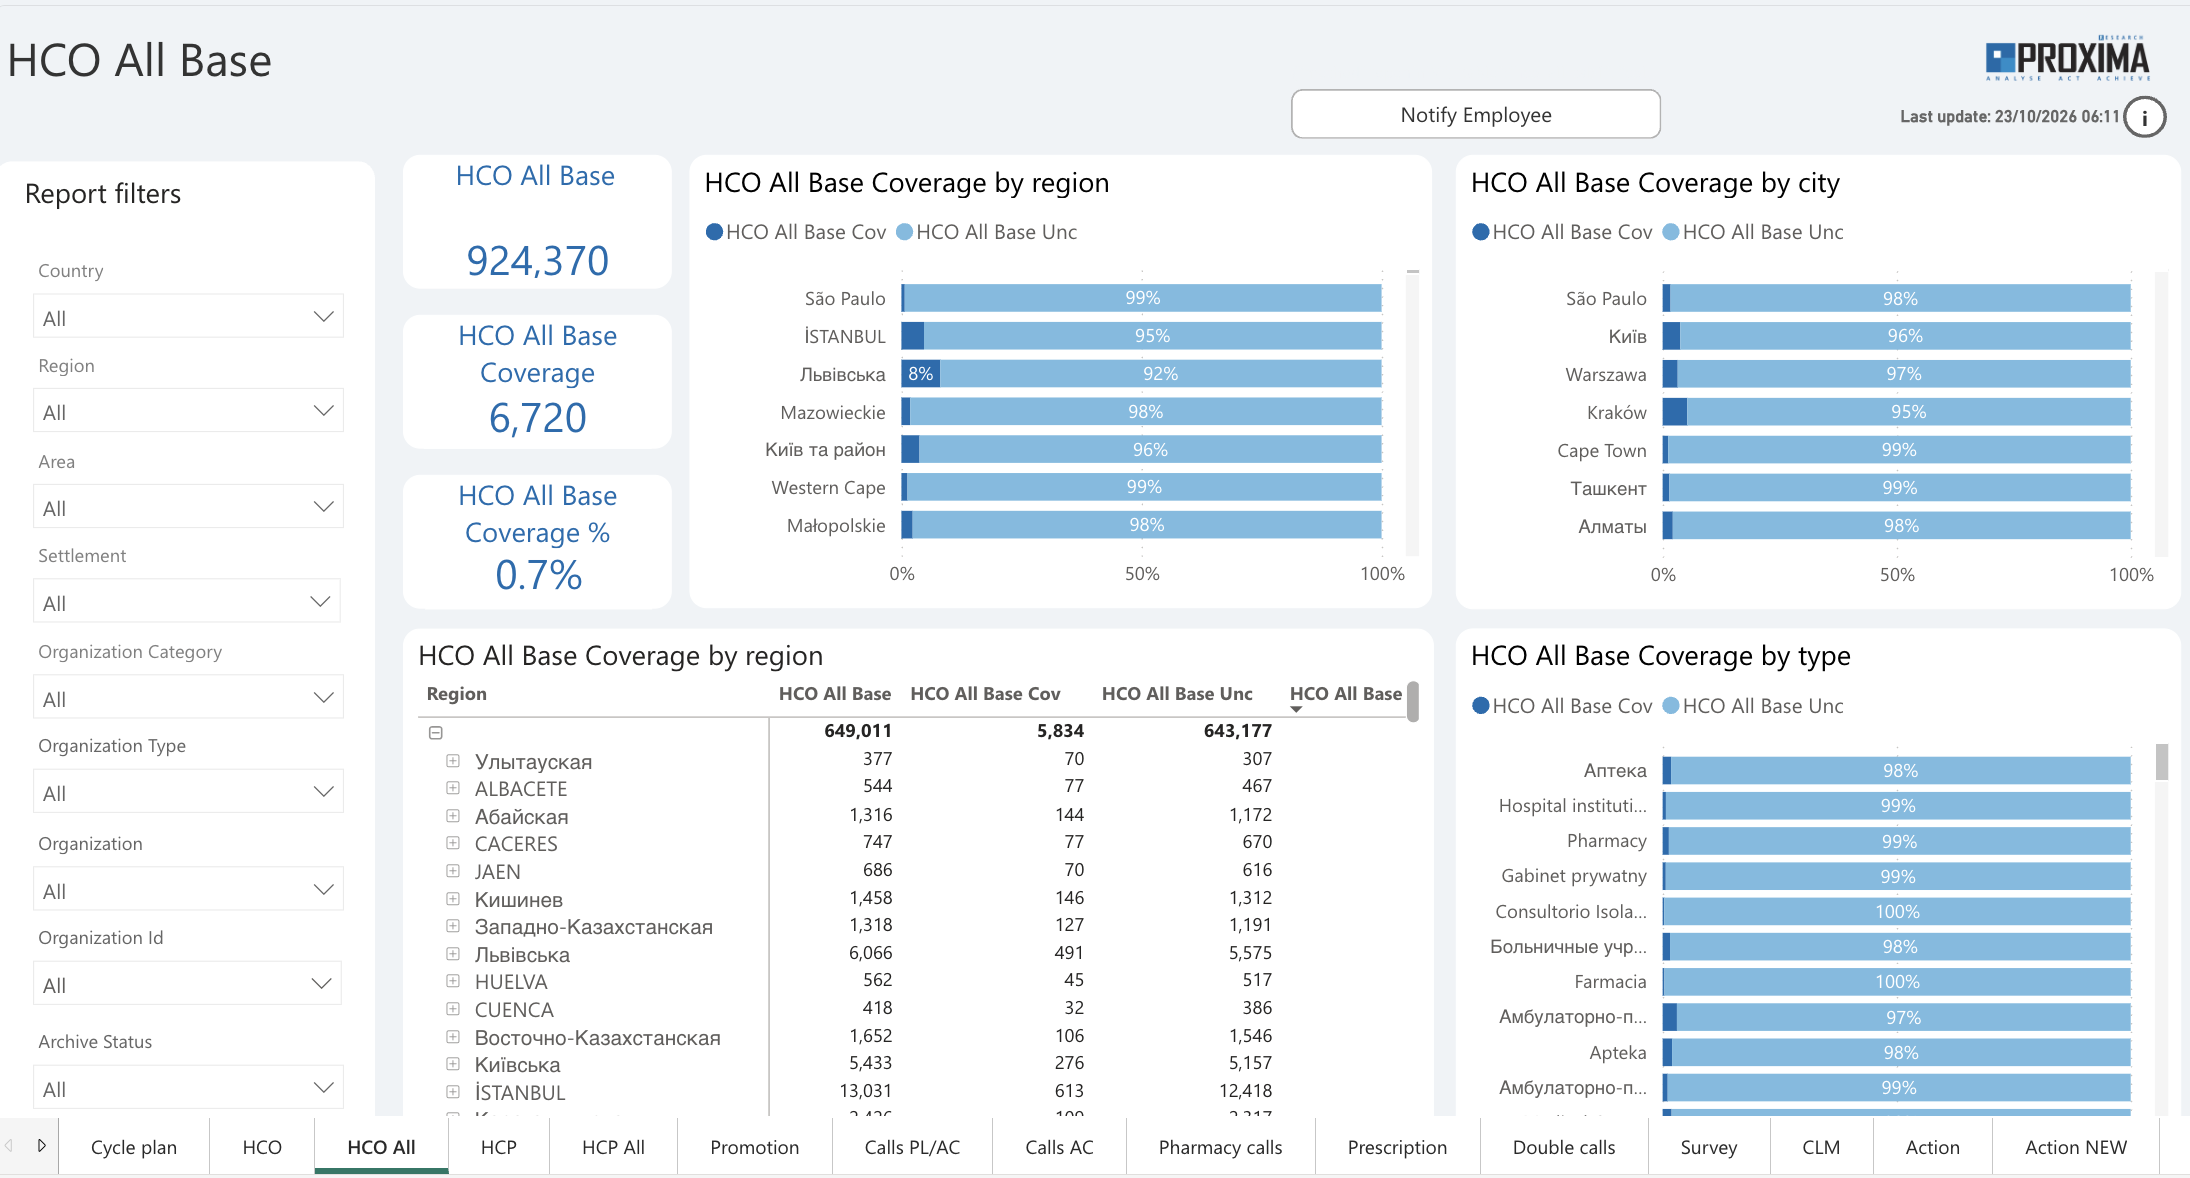
Task: Click the next tabs arrow at bottom left
Action: [41, 1145]
